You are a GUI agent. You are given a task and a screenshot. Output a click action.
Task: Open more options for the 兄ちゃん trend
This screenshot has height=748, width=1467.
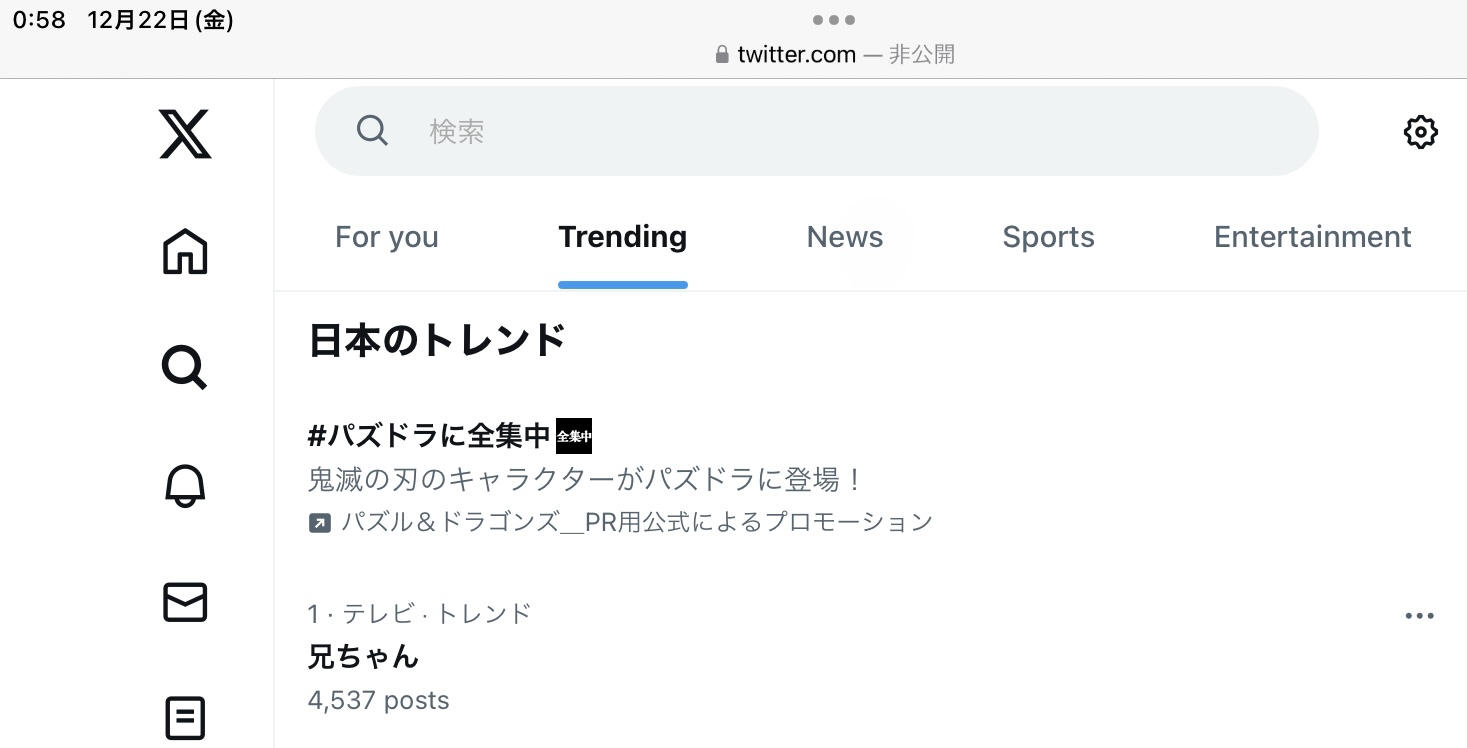1419,616
